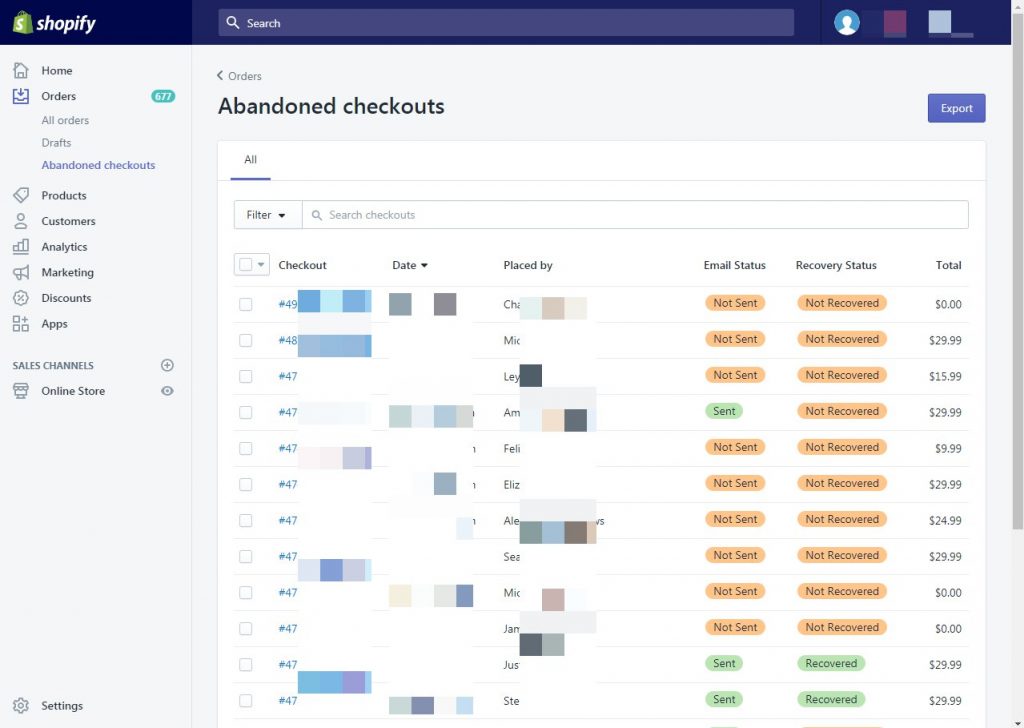Click the Export button
The width and height of the screenshot is (1024, 728).
pos(956,108)
